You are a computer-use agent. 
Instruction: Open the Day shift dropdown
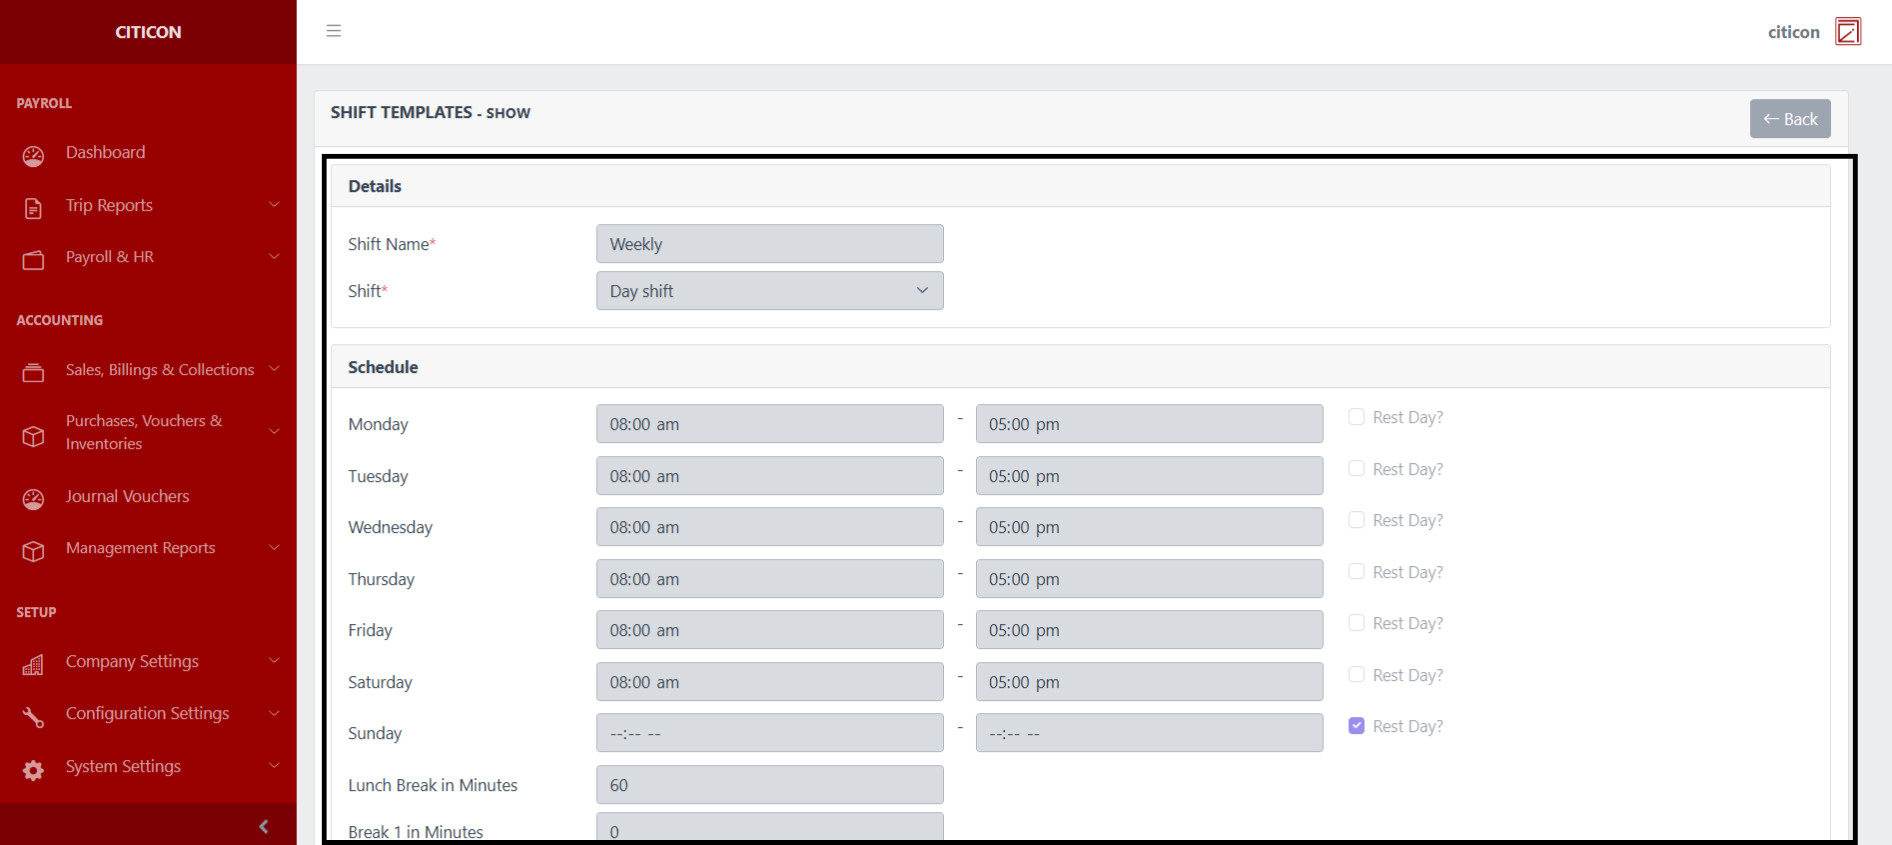click(x=770, y=291)
